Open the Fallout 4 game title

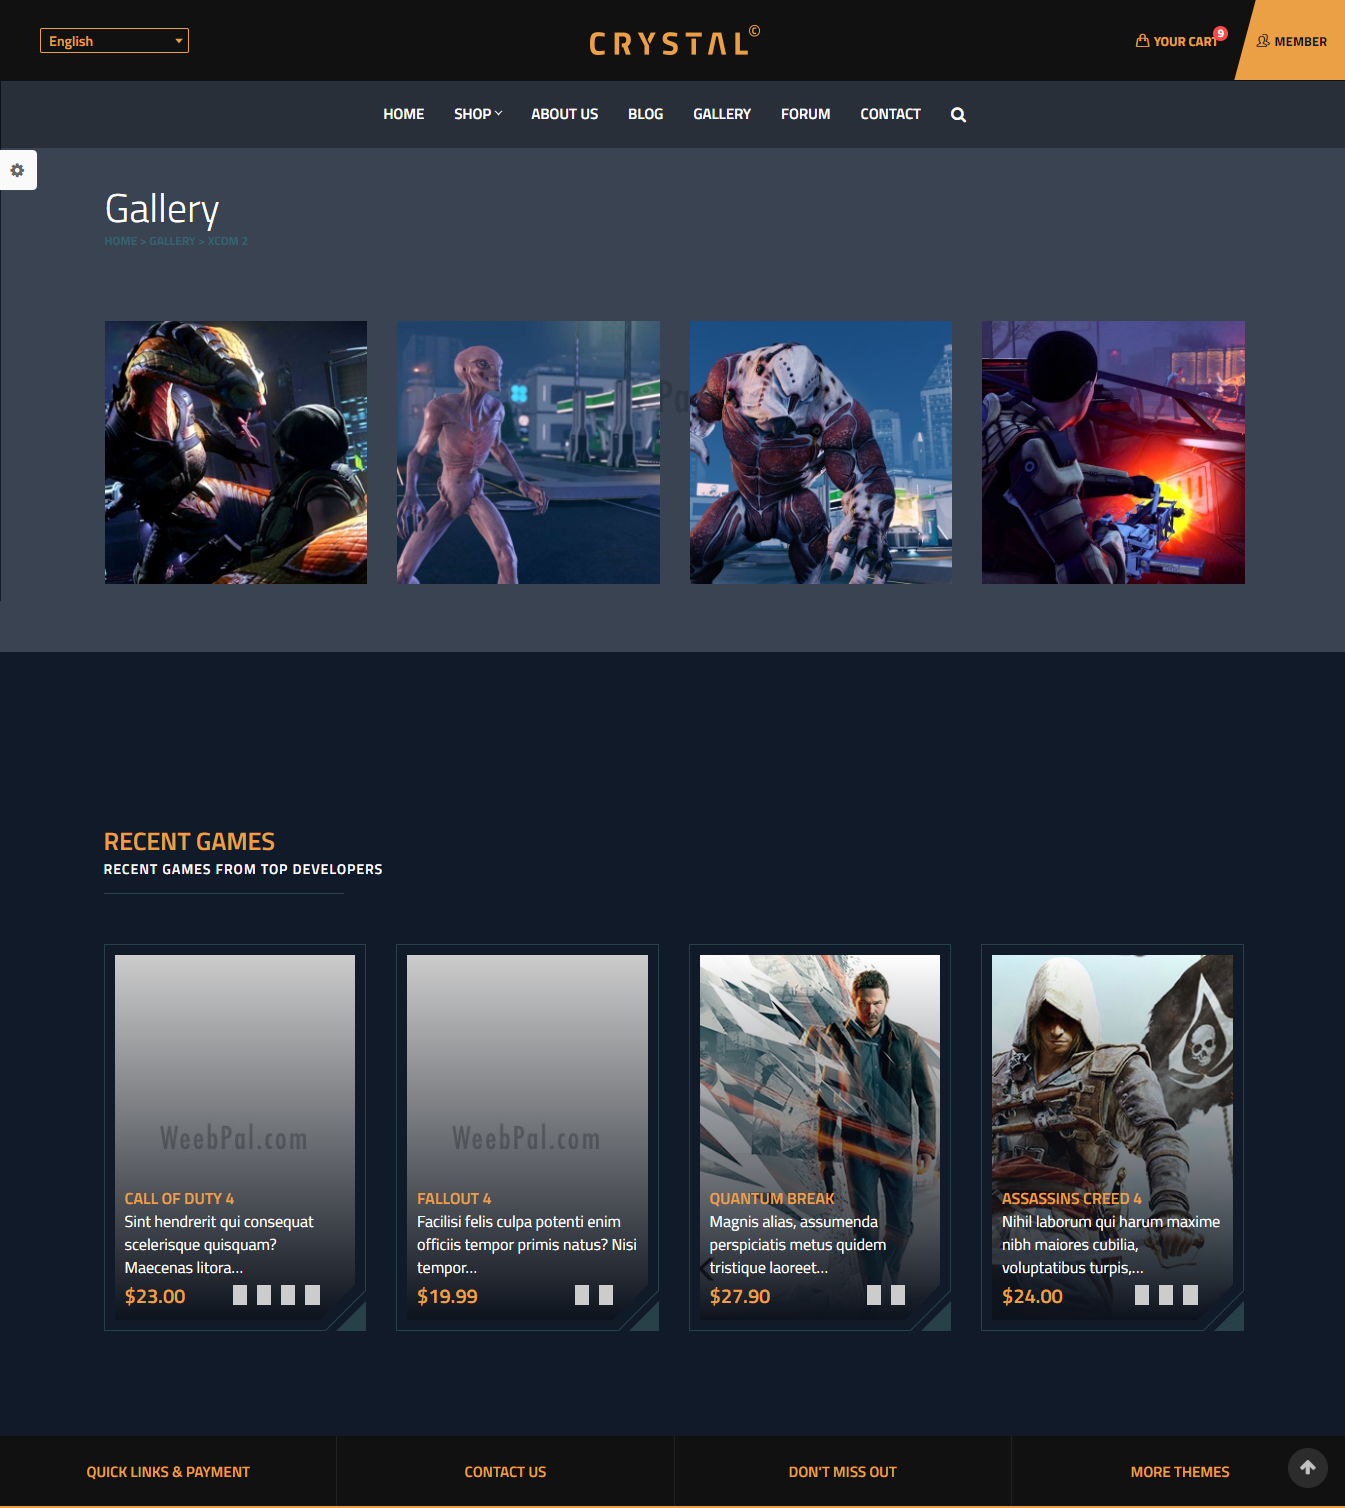point(454,1198)
